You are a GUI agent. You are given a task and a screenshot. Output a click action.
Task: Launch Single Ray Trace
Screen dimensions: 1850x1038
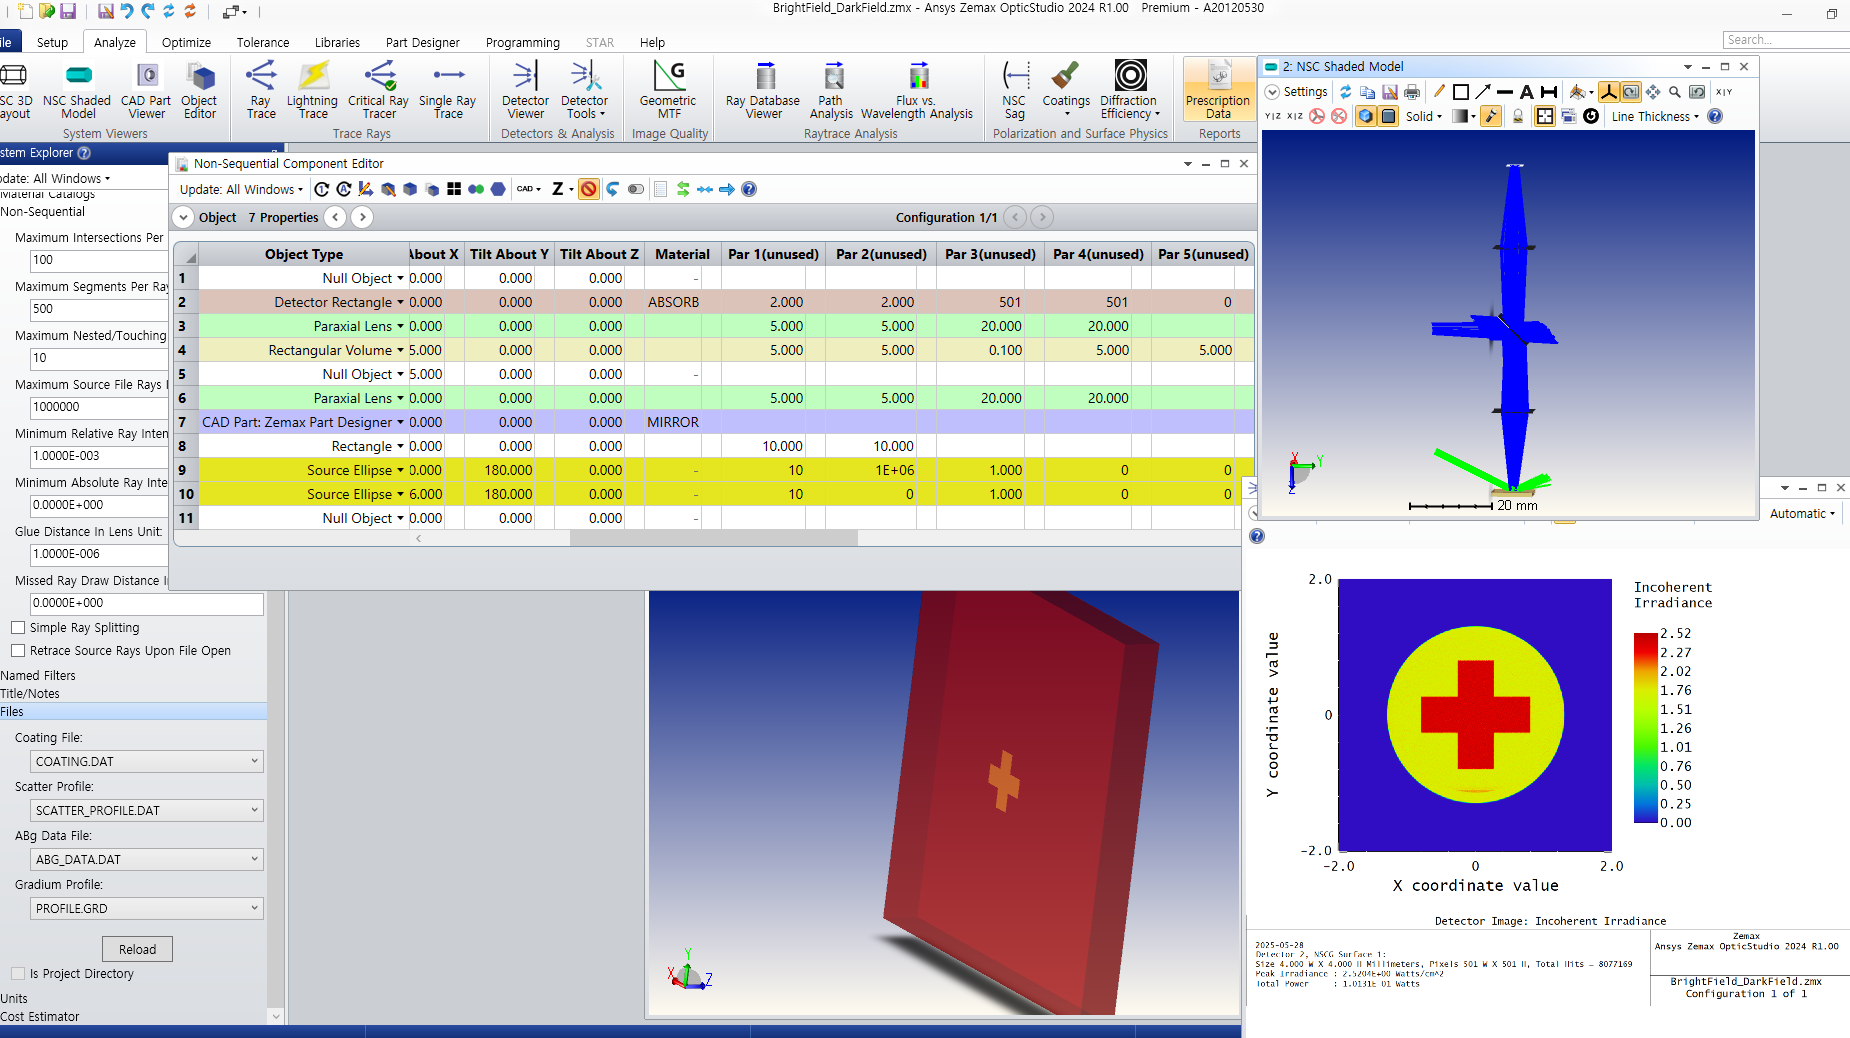(x=447, y=91)
